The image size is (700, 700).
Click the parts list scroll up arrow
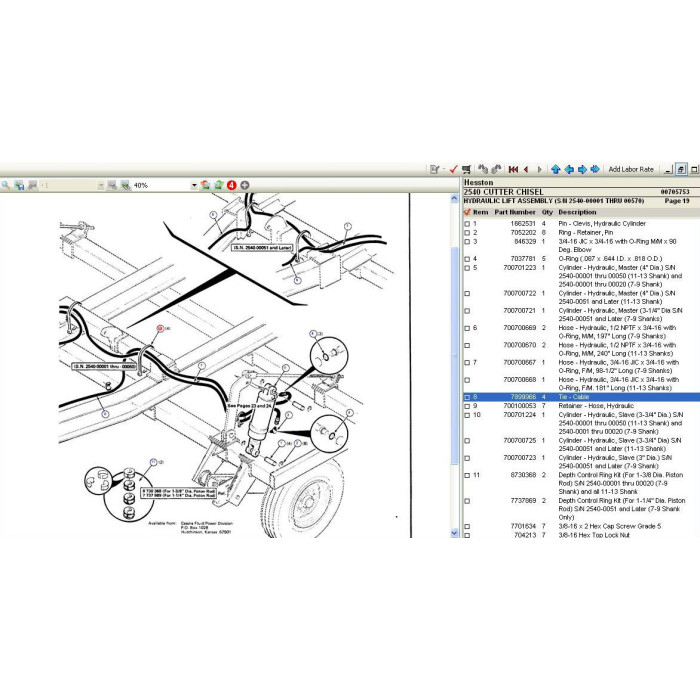[454, 198]
